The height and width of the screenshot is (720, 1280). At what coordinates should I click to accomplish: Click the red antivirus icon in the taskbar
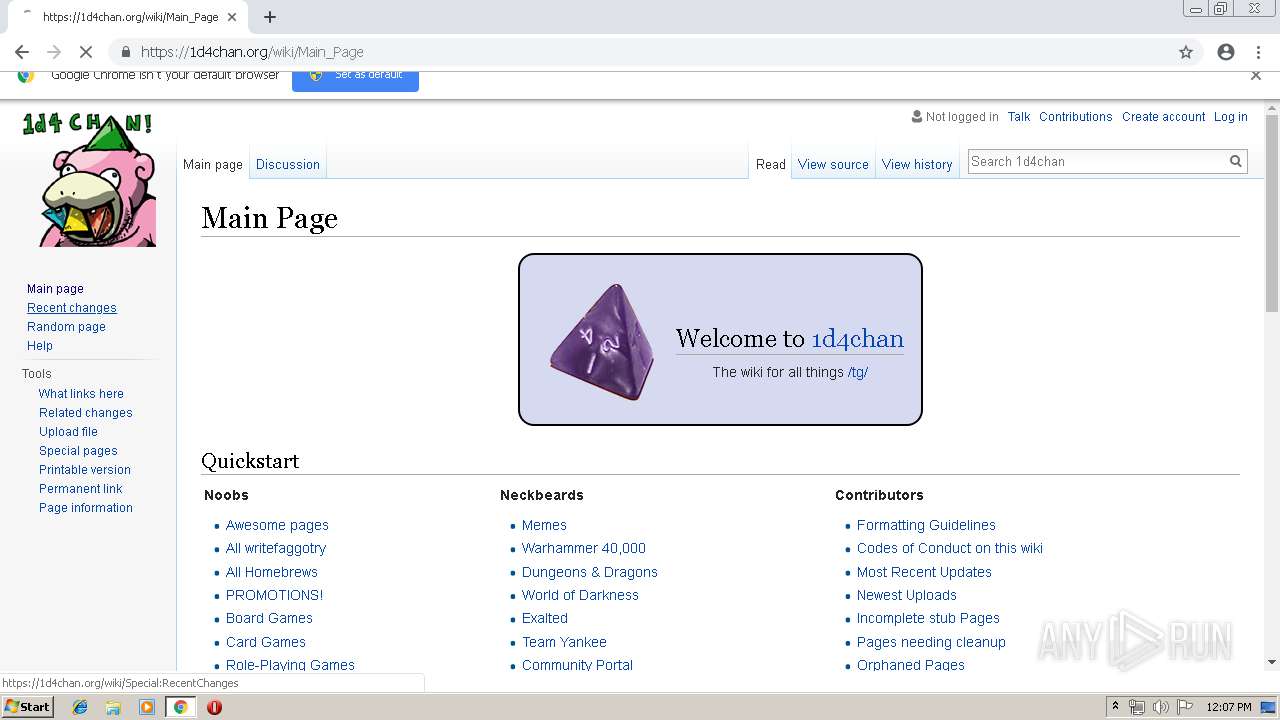(x=214, y=707)
